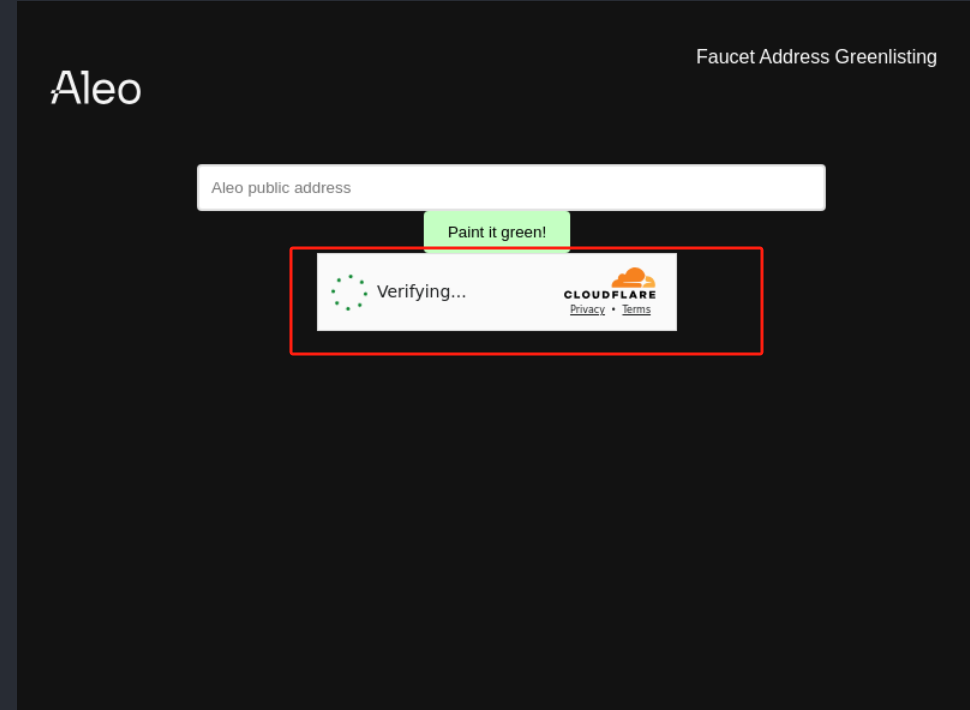Screen dimensions: 970x710
Task: Click the blank middle of the Cloudflare widget
Action: pyautogui.click(x=515, y=292)
